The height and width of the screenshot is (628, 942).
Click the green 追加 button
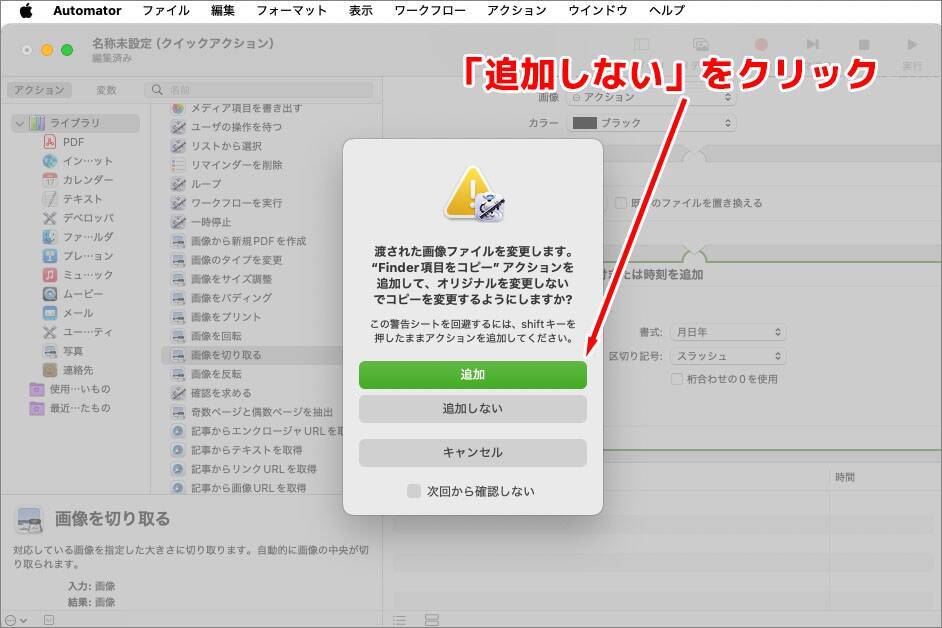click(472, 374)
